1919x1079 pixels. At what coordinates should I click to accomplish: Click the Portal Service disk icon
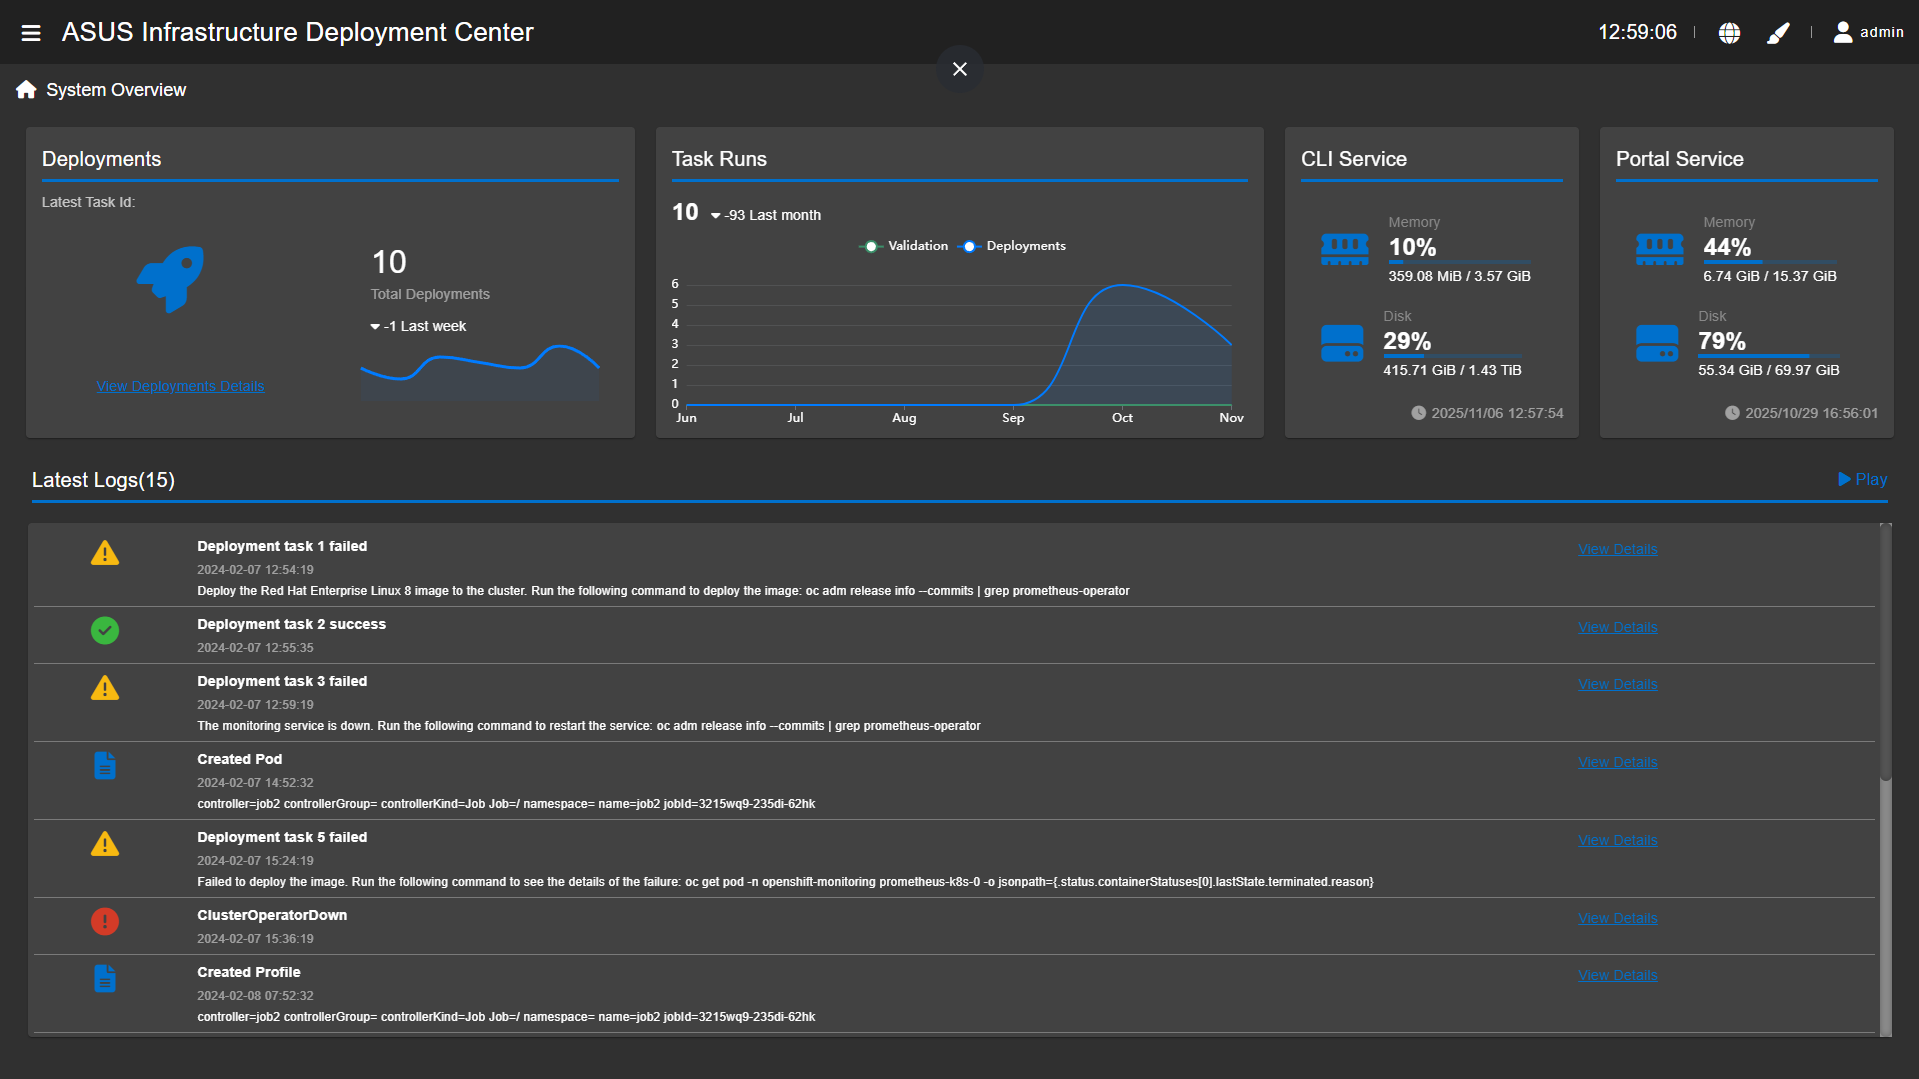click(1657, 344)
